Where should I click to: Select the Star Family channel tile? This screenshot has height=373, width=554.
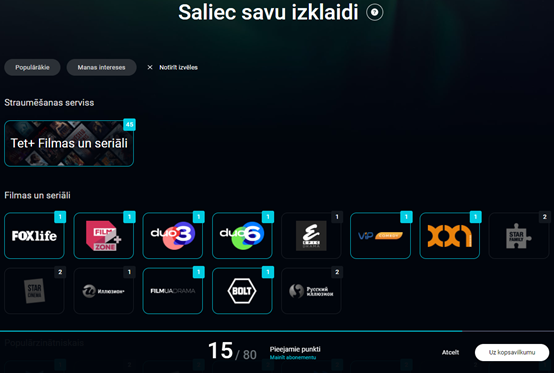pyautogui.click(x=519, y=236)
